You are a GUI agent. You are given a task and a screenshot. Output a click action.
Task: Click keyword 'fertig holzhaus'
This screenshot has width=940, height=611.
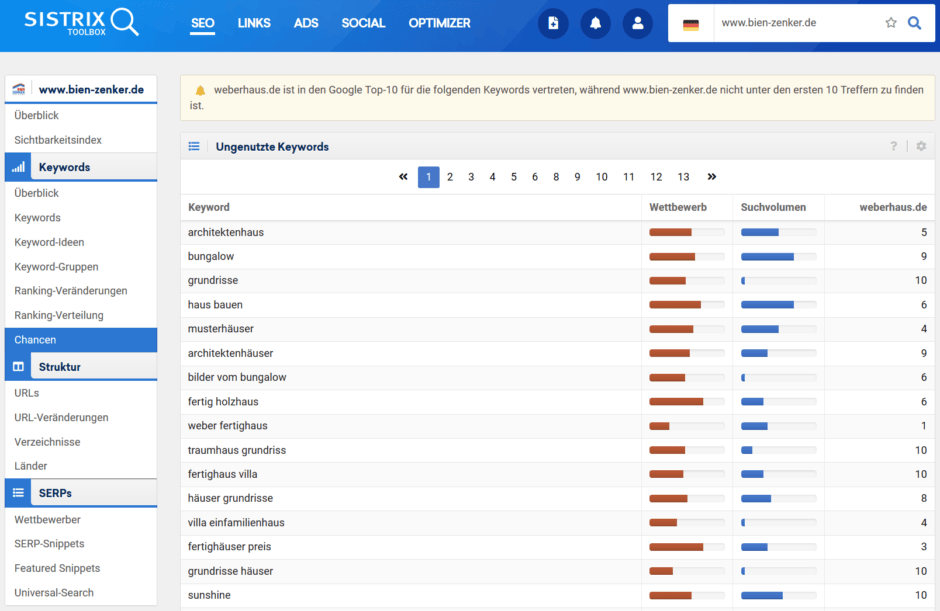point(223,402)
